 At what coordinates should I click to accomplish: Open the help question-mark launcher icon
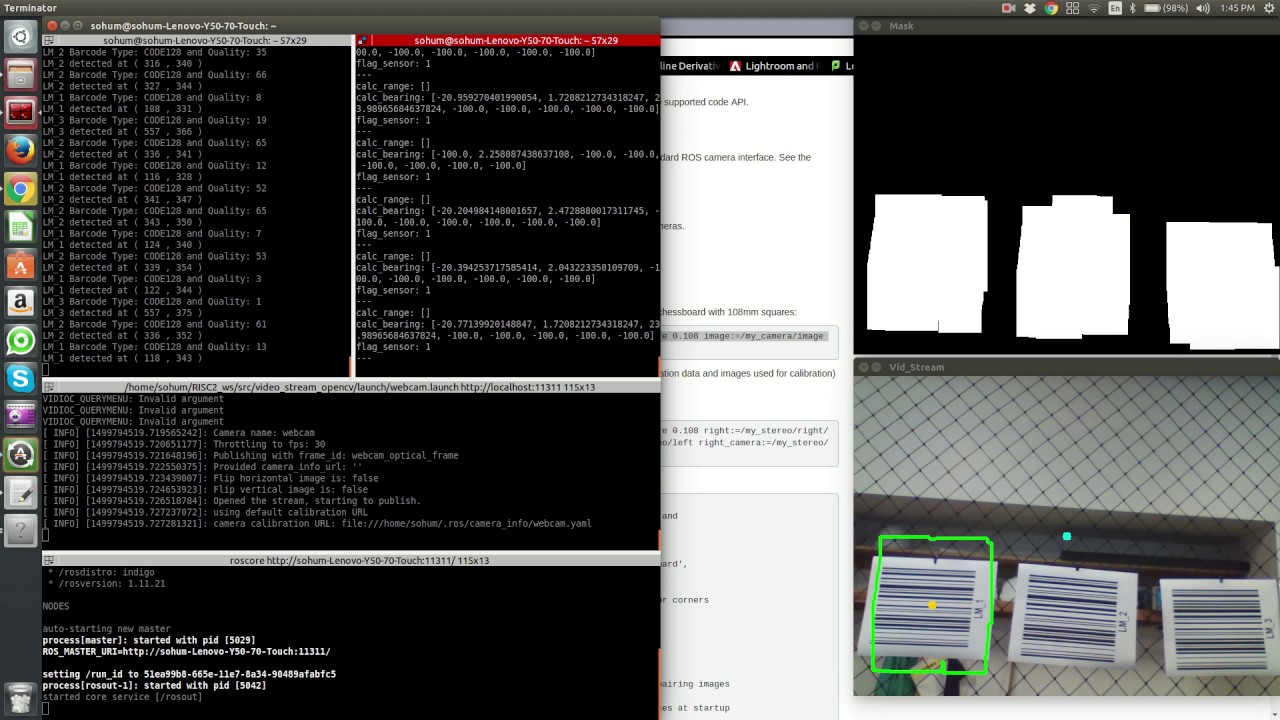coord(20,531)
